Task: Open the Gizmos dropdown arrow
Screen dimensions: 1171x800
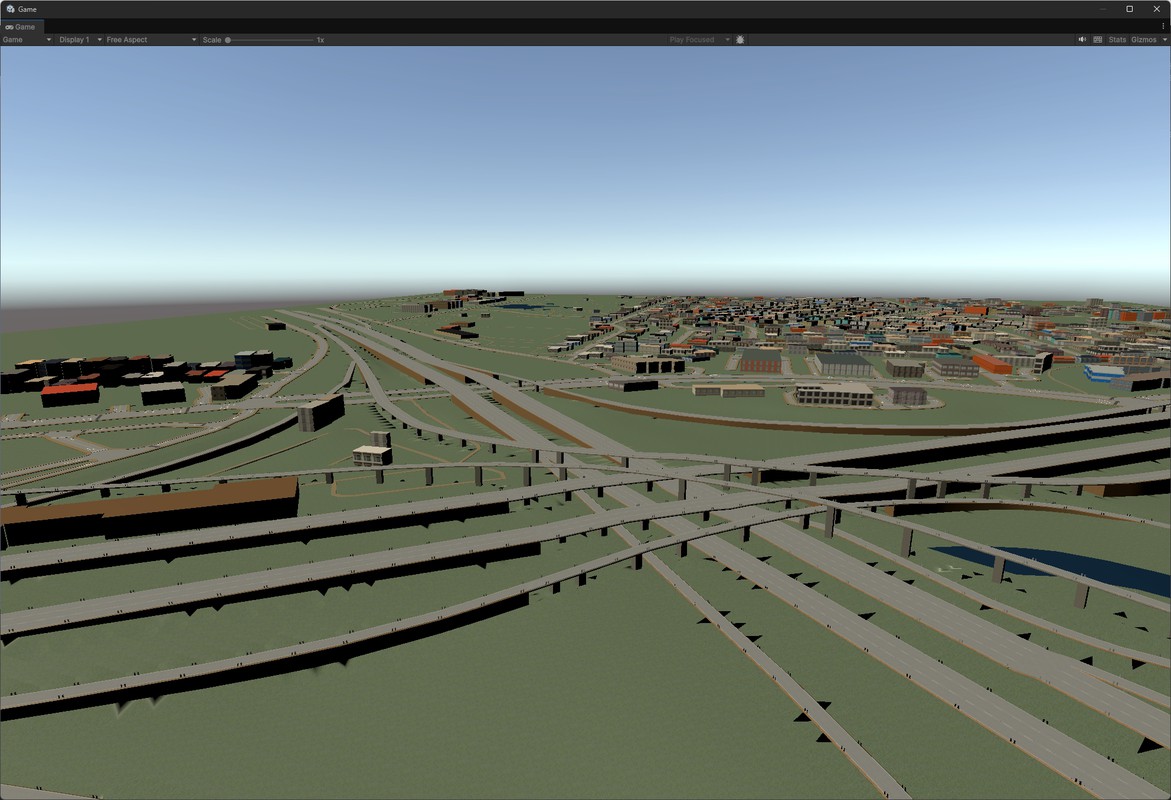Action: pos(1163,39)
